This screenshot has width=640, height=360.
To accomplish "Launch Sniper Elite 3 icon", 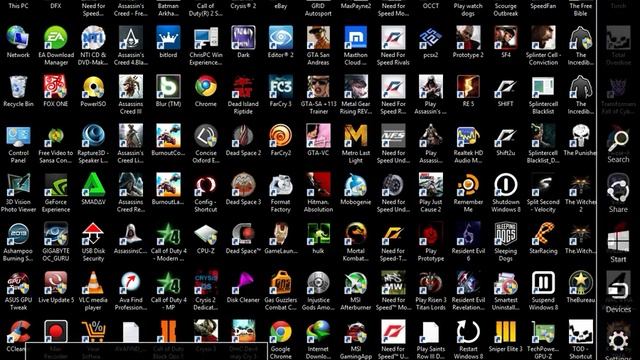I will (506, 331).
